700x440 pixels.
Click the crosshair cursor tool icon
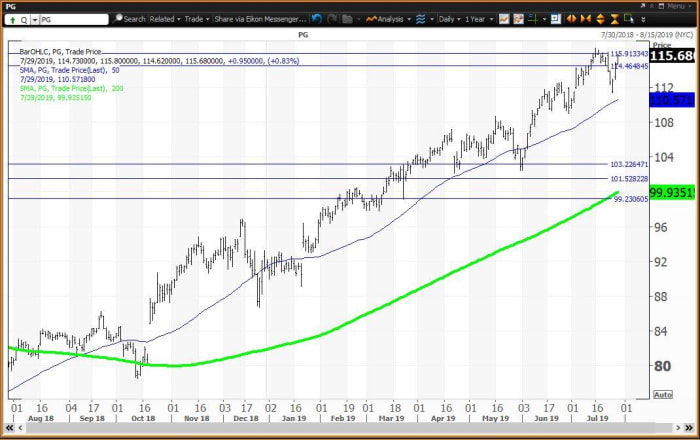(532, 19)
